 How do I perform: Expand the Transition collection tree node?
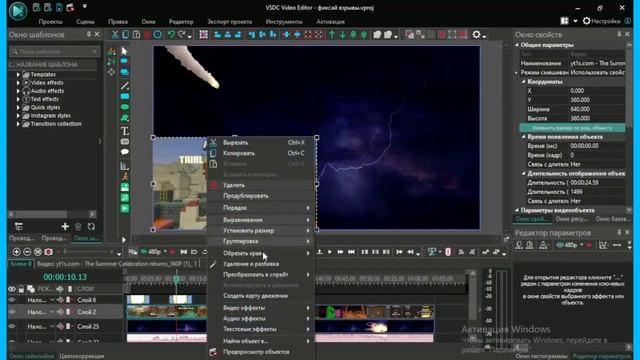tap(18, 124)
